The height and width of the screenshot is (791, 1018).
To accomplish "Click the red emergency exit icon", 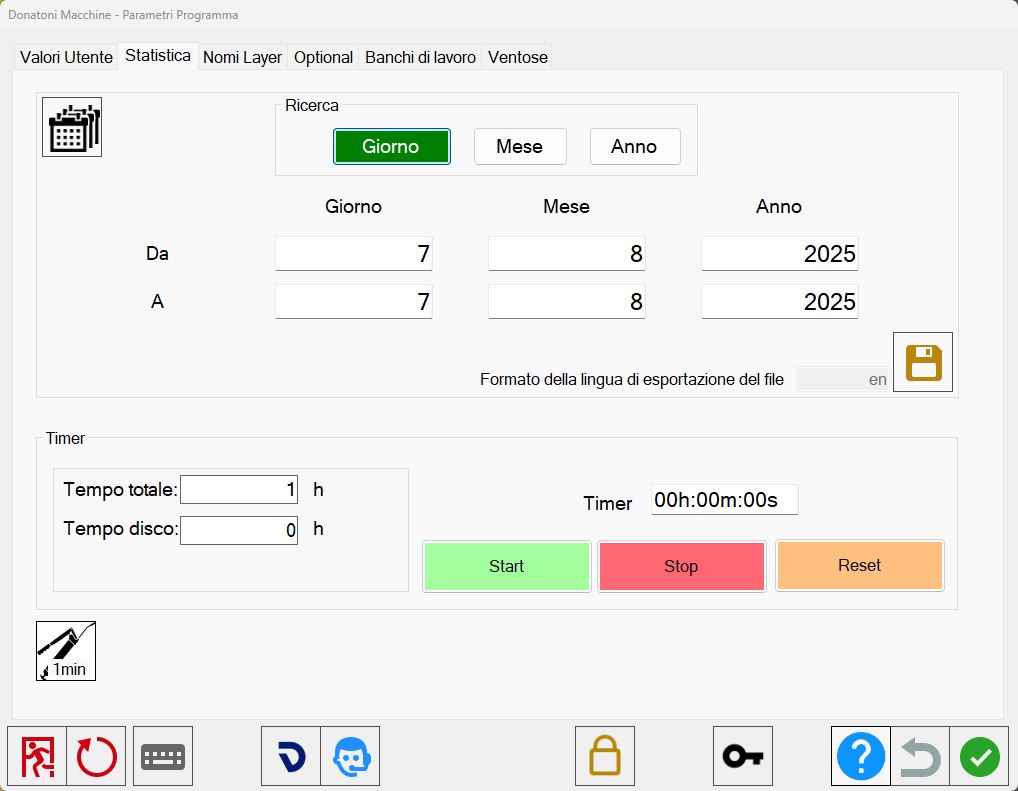I will [37, 756].
